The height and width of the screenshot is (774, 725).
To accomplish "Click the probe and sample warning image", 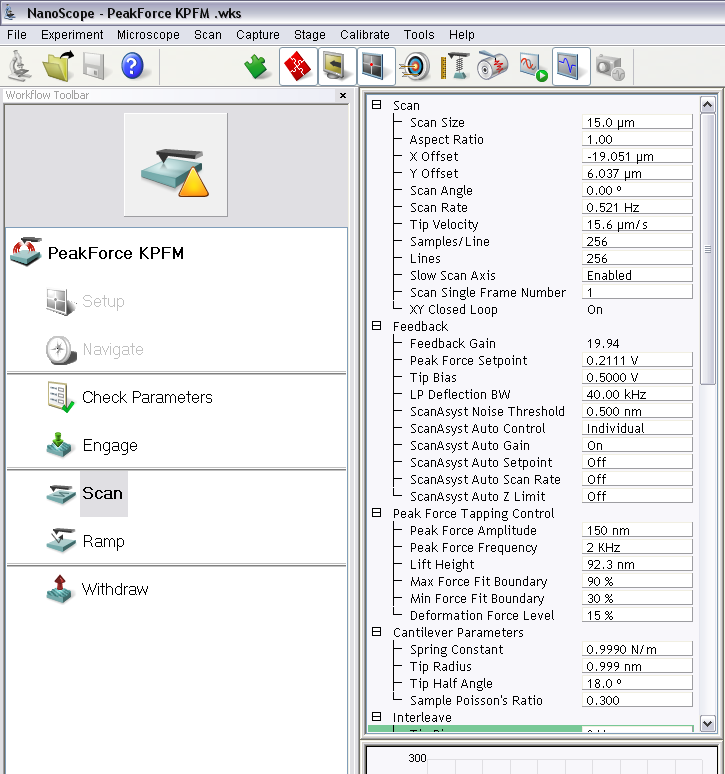I will click(176, 165).
